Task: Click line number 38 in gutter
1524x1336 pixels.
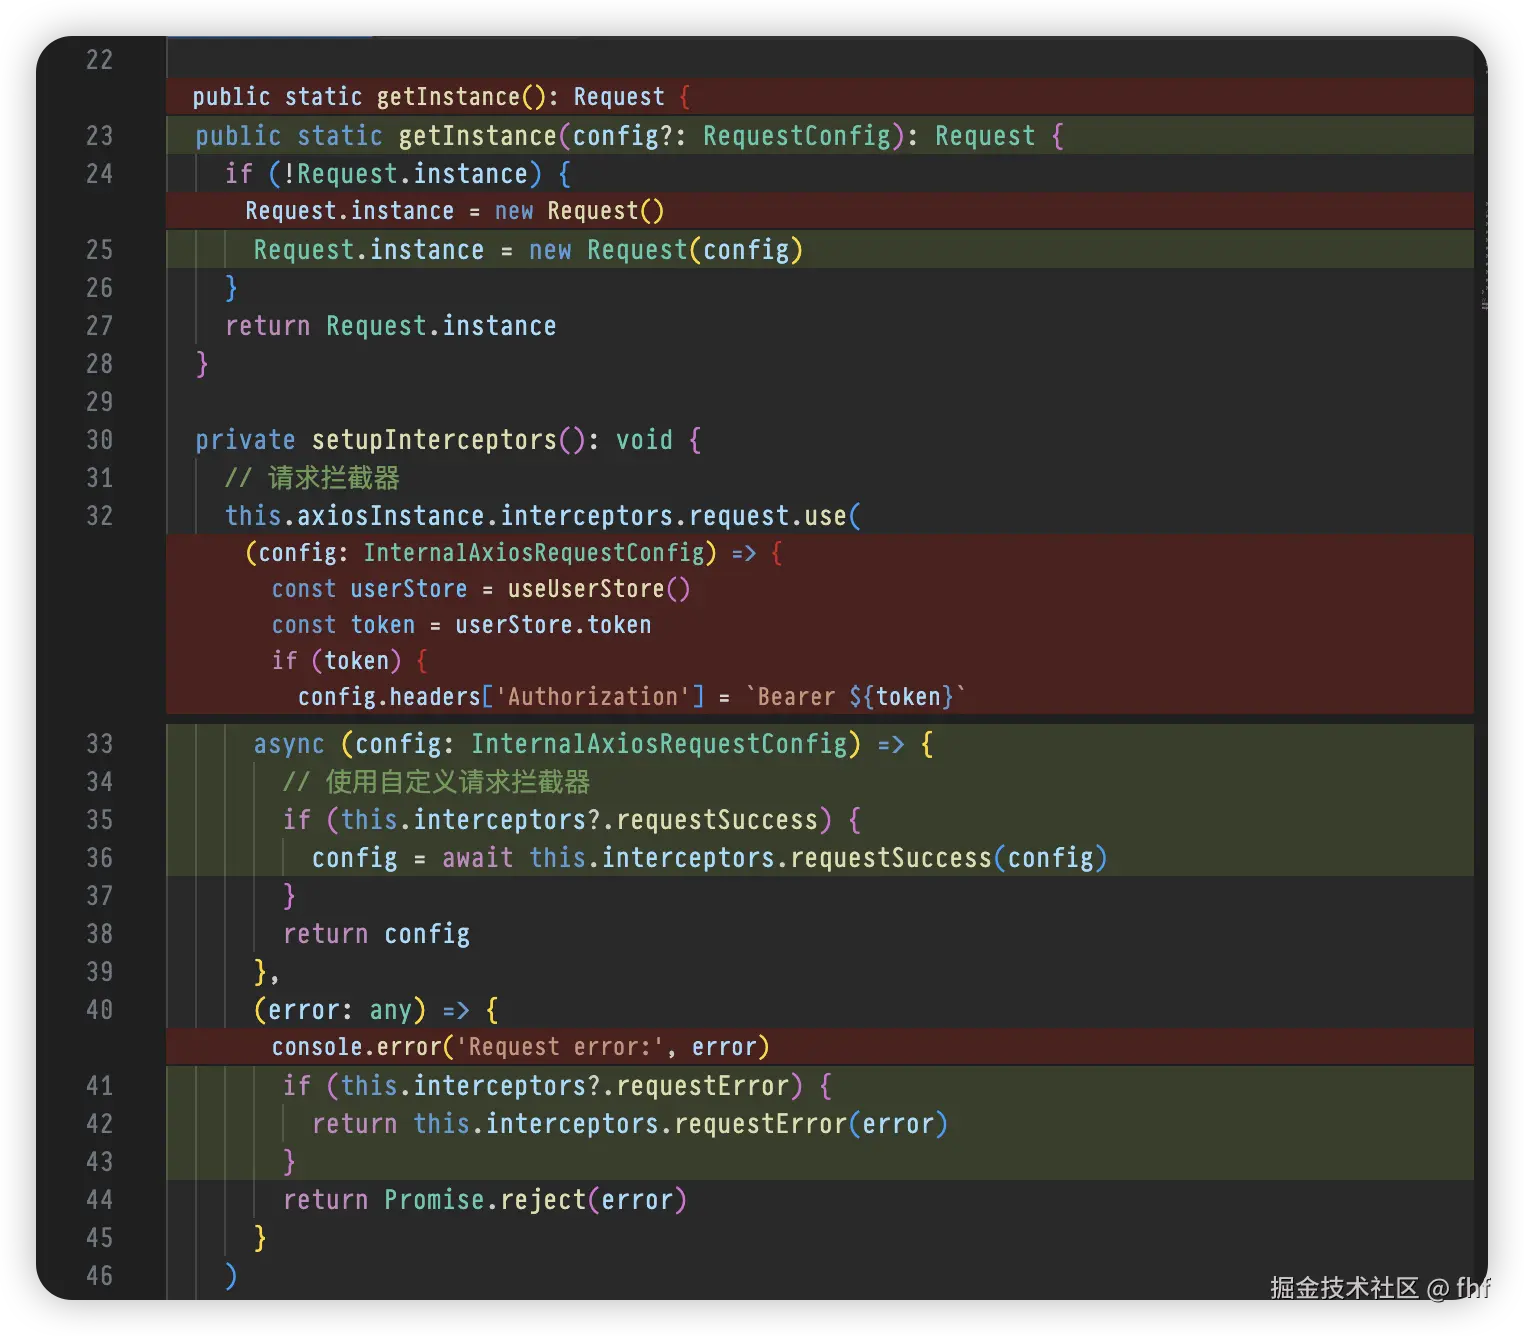Action: point(99,934)
